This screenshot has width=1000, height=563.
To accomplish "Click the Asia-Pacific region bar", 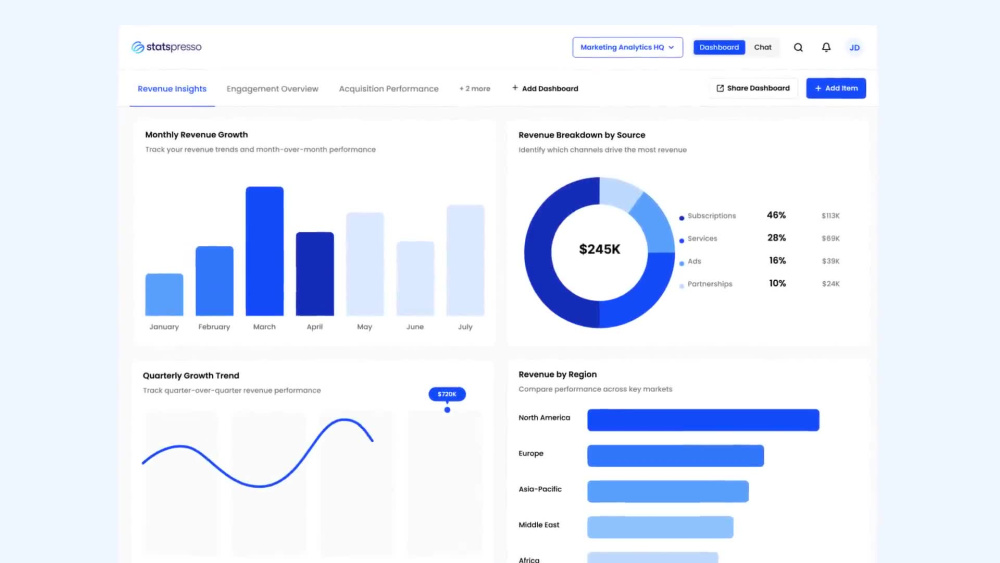I will (x=668, y=492).
